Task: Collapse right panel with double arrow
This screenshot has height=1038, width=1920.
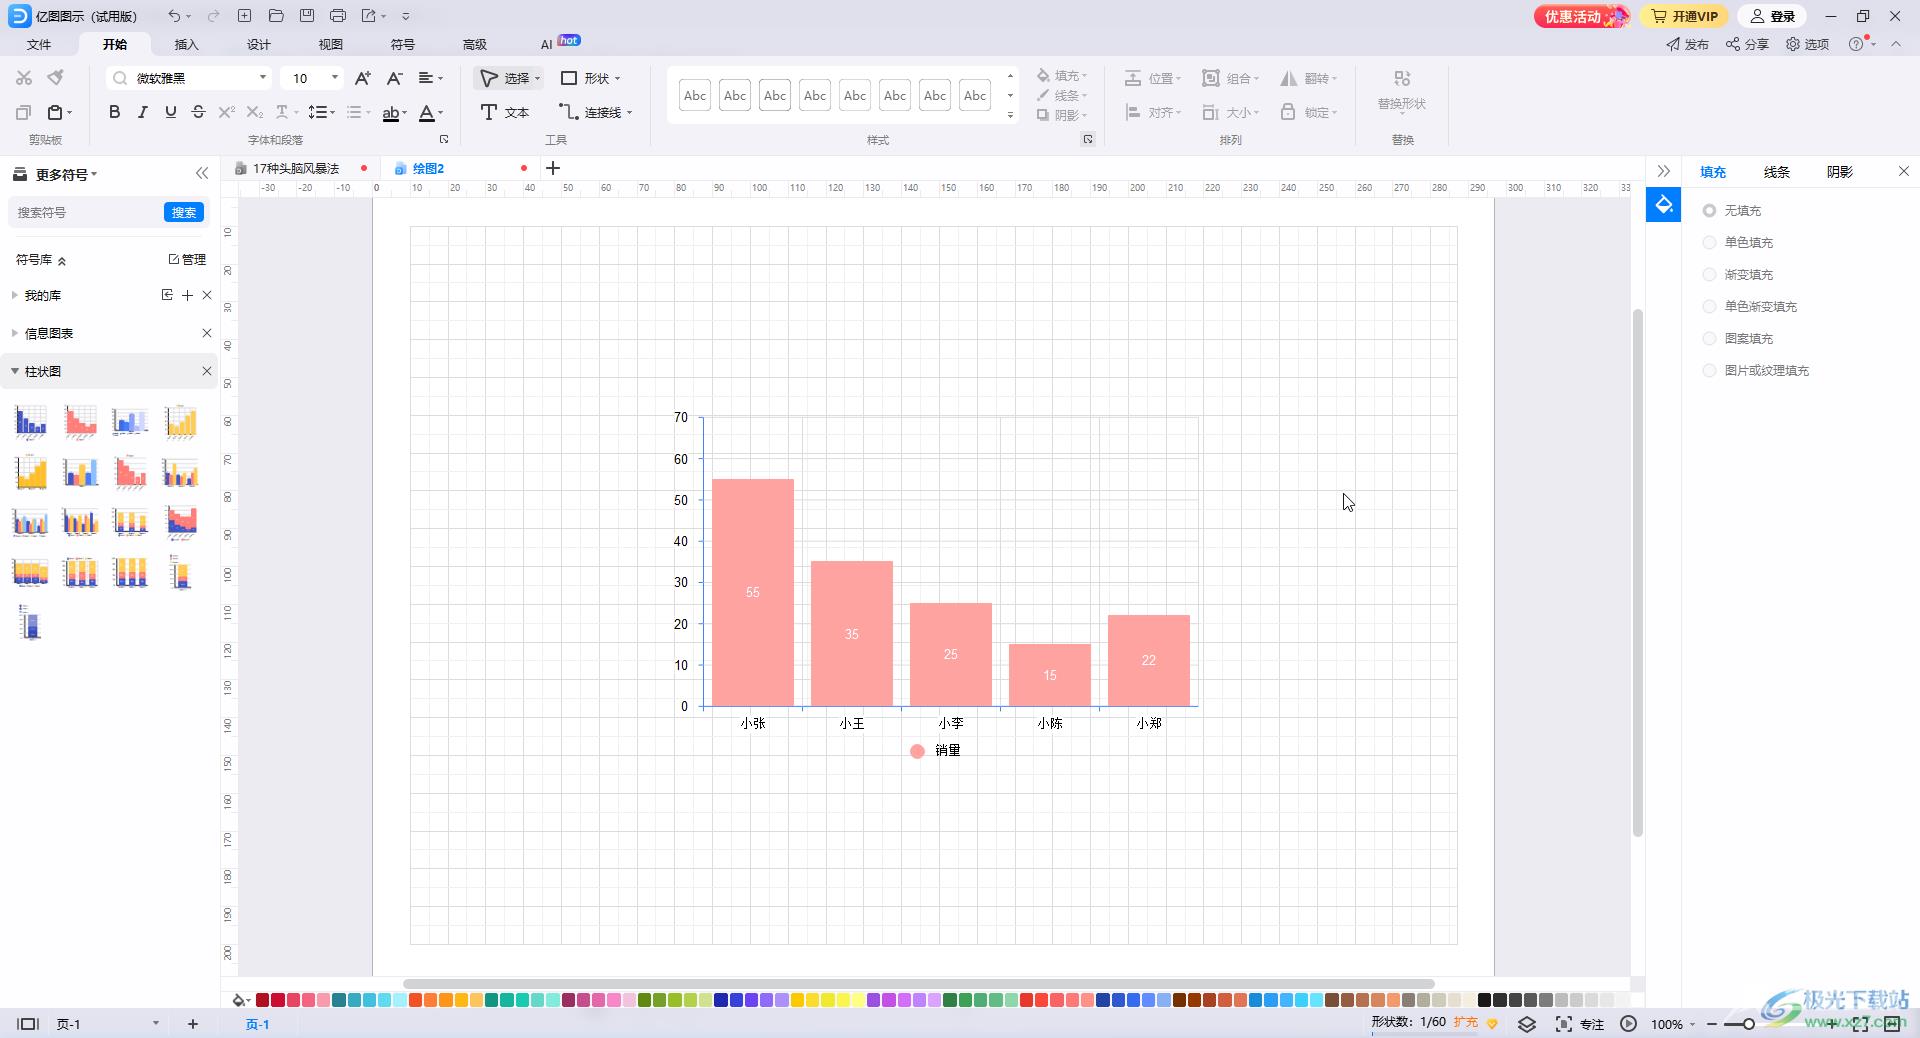Action: (1663, 171)
